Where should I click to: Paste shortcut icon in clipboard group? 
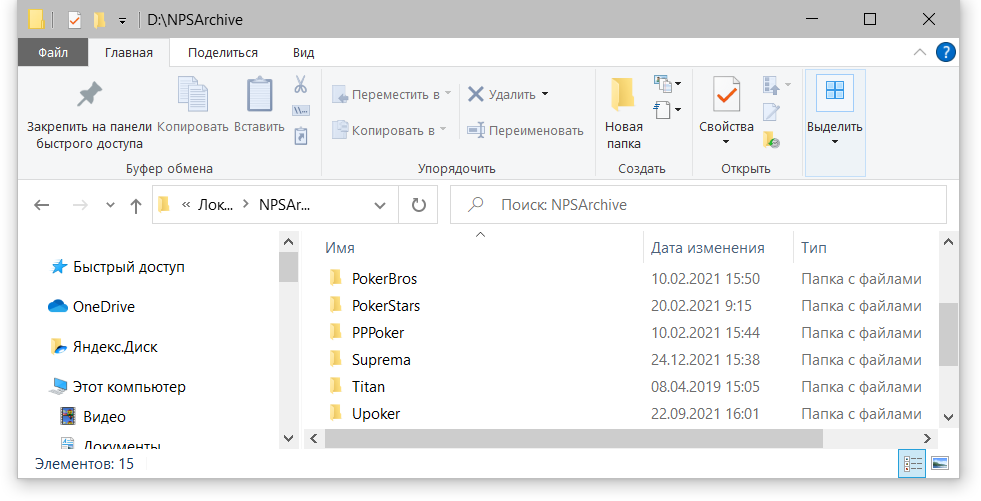click(301, 136)
